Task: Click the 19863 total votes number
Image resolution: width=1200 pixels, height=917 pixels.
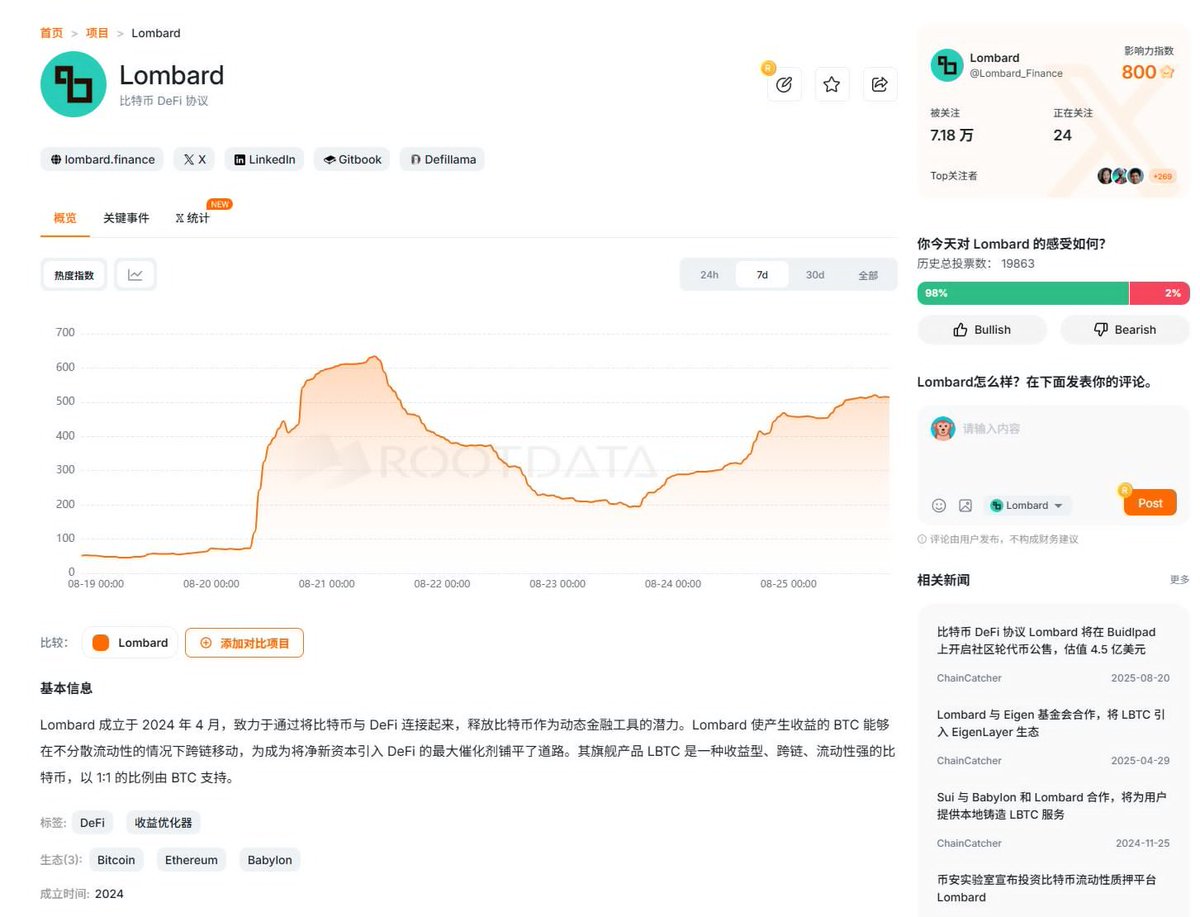Action: click(x=1016, y=263)
